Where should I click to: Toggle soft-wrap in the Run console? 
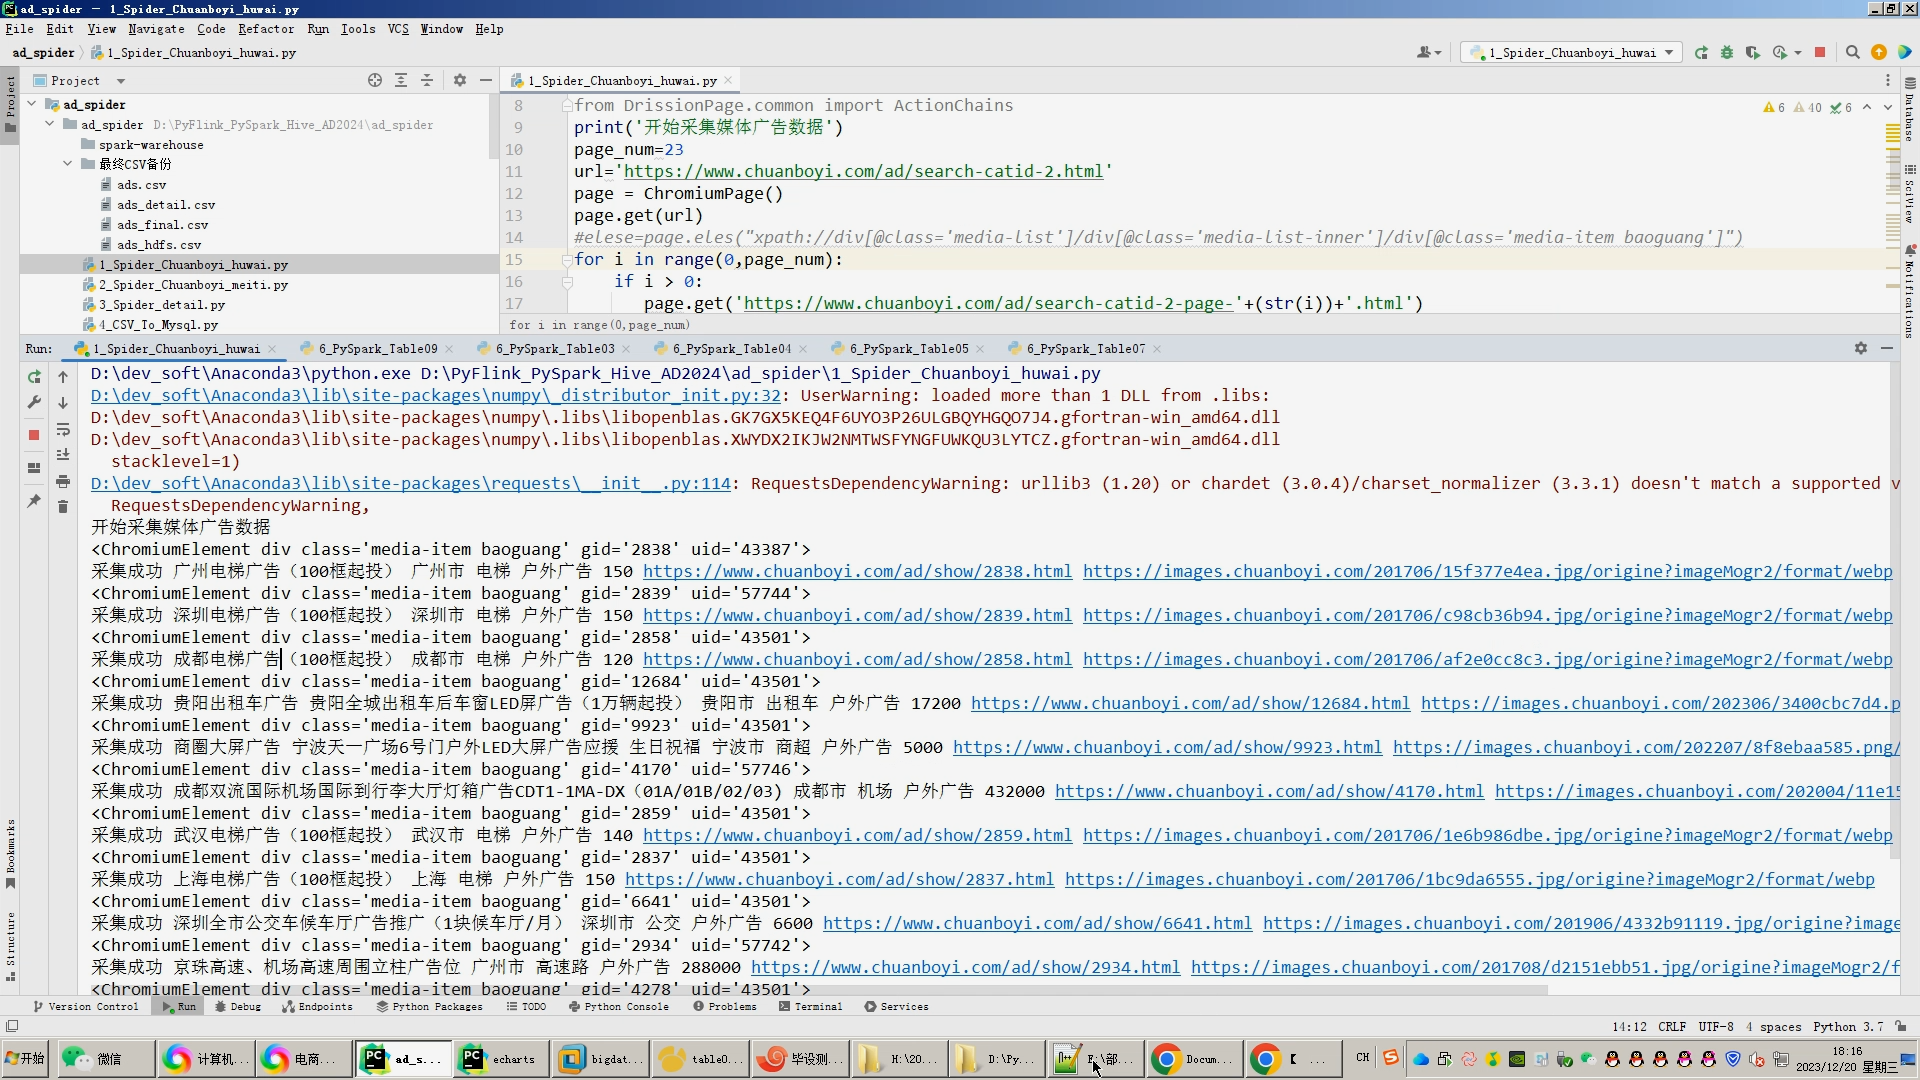63,429
